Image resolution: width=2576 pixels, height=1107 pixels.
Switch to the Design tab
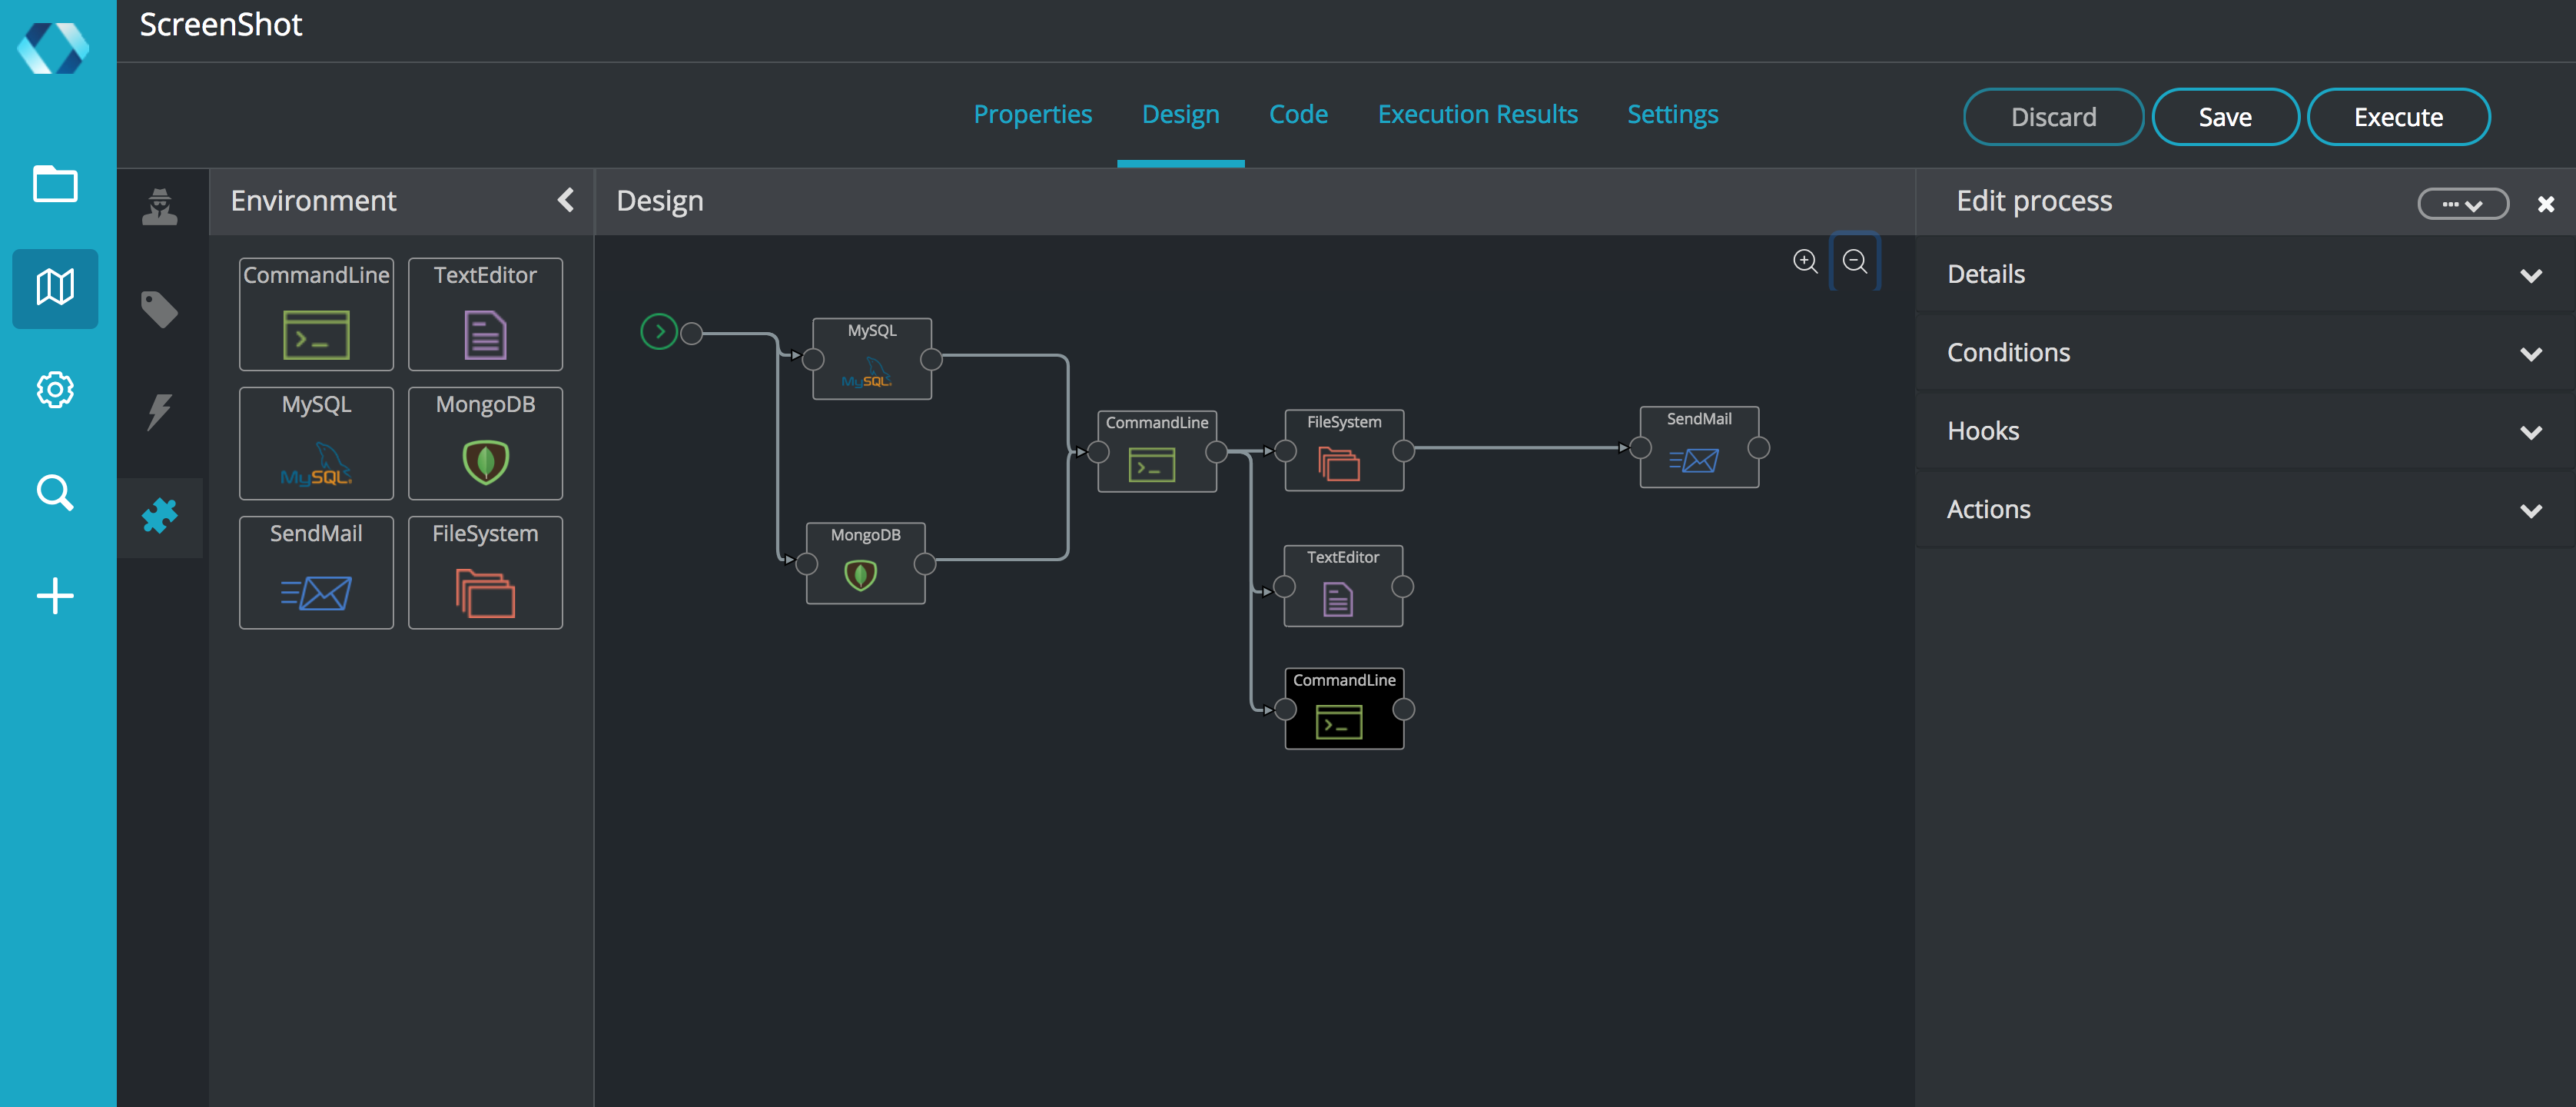click(1181, 114)
